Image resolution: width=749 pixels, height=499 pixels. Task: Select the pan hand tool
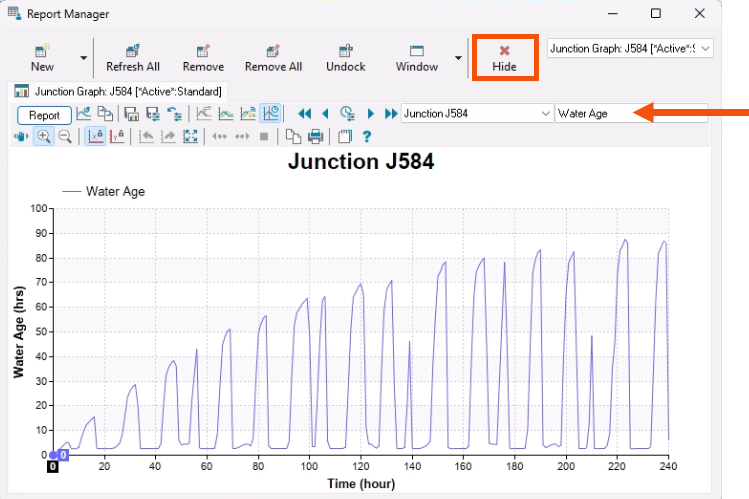[x=21, y=136]
